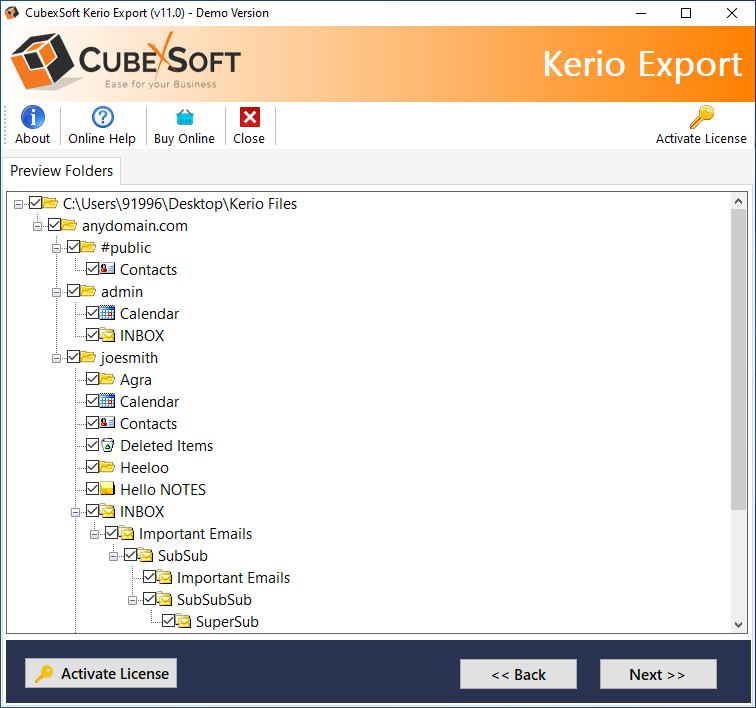
Task: Uncheck the #public folder checkbox
Action: 73,247
